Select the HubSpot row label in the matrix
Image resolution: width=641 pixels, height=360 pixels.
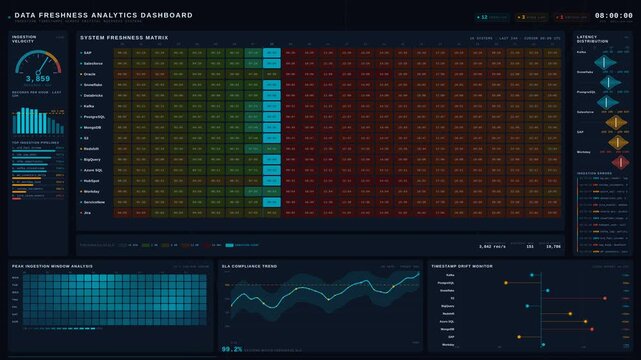click(x=92, y=181)
